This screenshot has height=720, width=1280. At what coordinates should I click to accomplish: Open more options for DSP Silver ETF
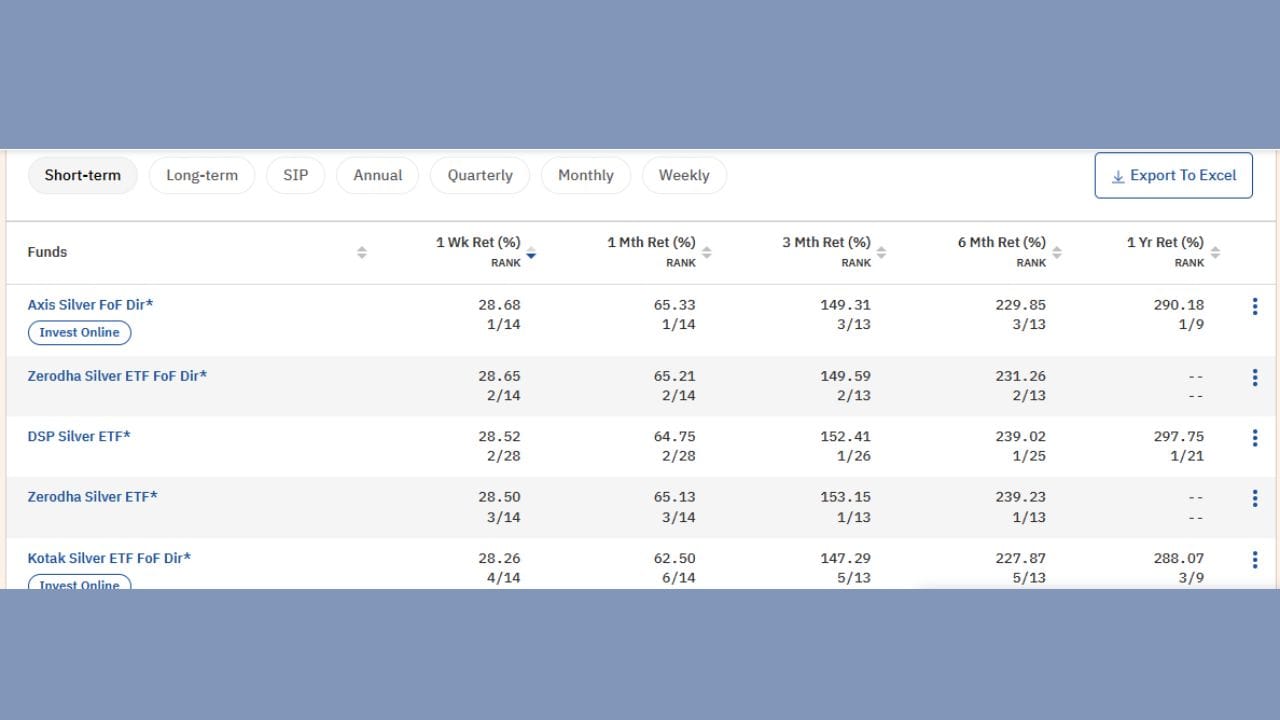1254,438
